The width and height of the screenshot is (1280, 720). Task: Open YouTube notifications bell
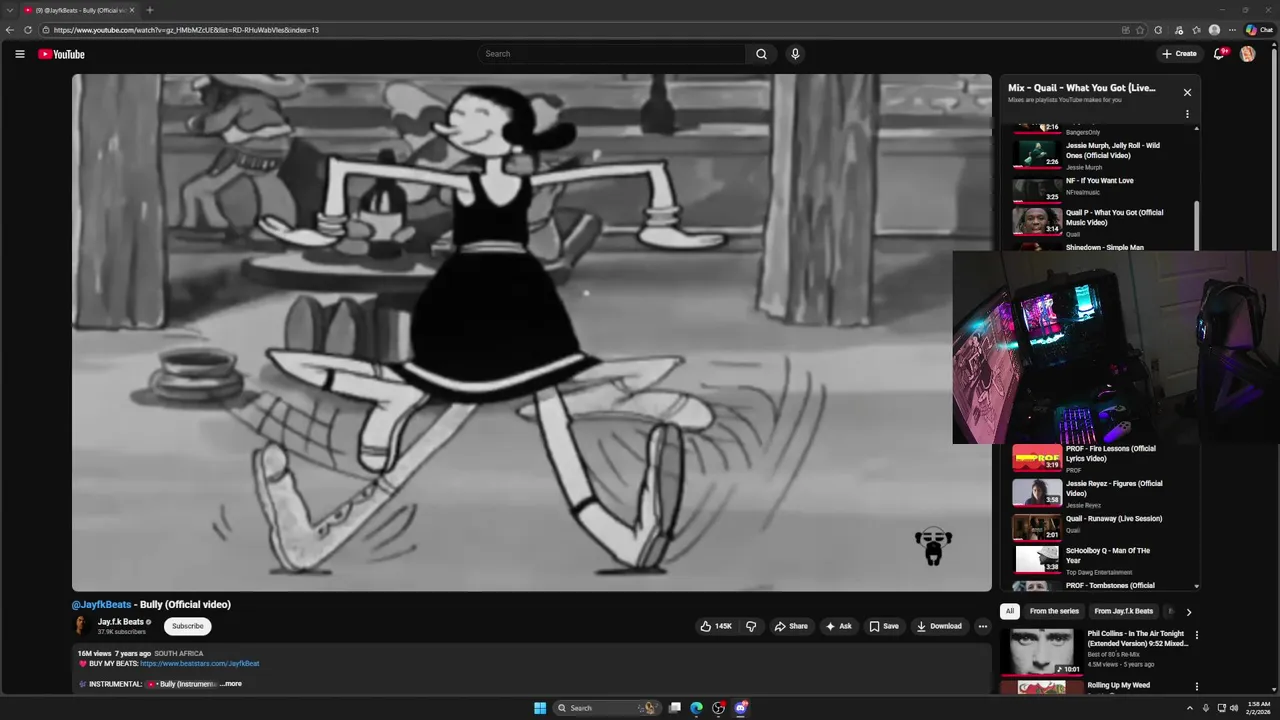coord(1219,54)
